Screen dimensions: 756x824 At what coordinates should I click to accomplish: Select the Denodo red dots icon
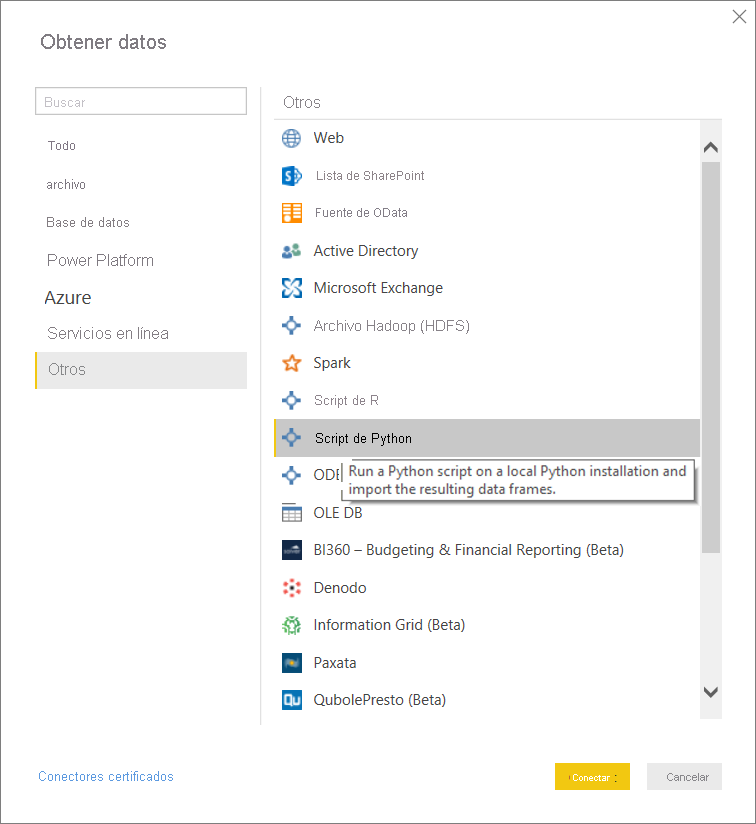[291, 588]
